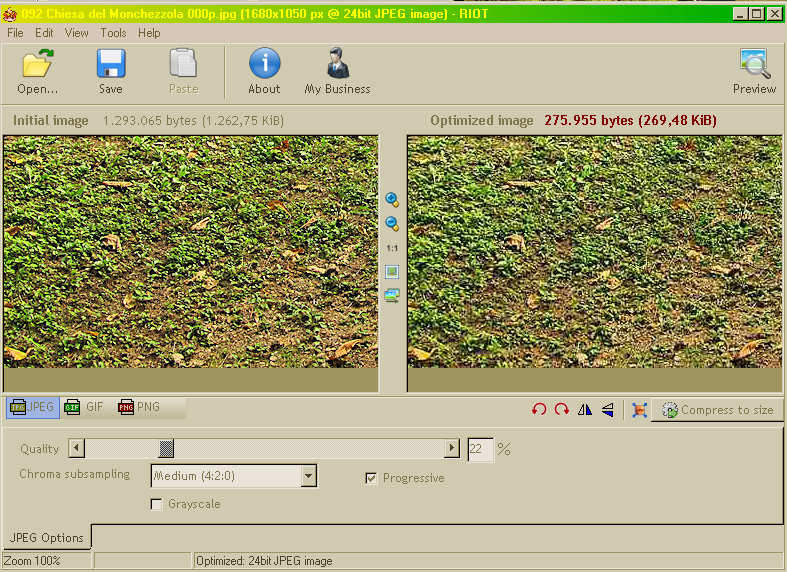
Task: Maximize the RIOT window
Action: point(757,14)
